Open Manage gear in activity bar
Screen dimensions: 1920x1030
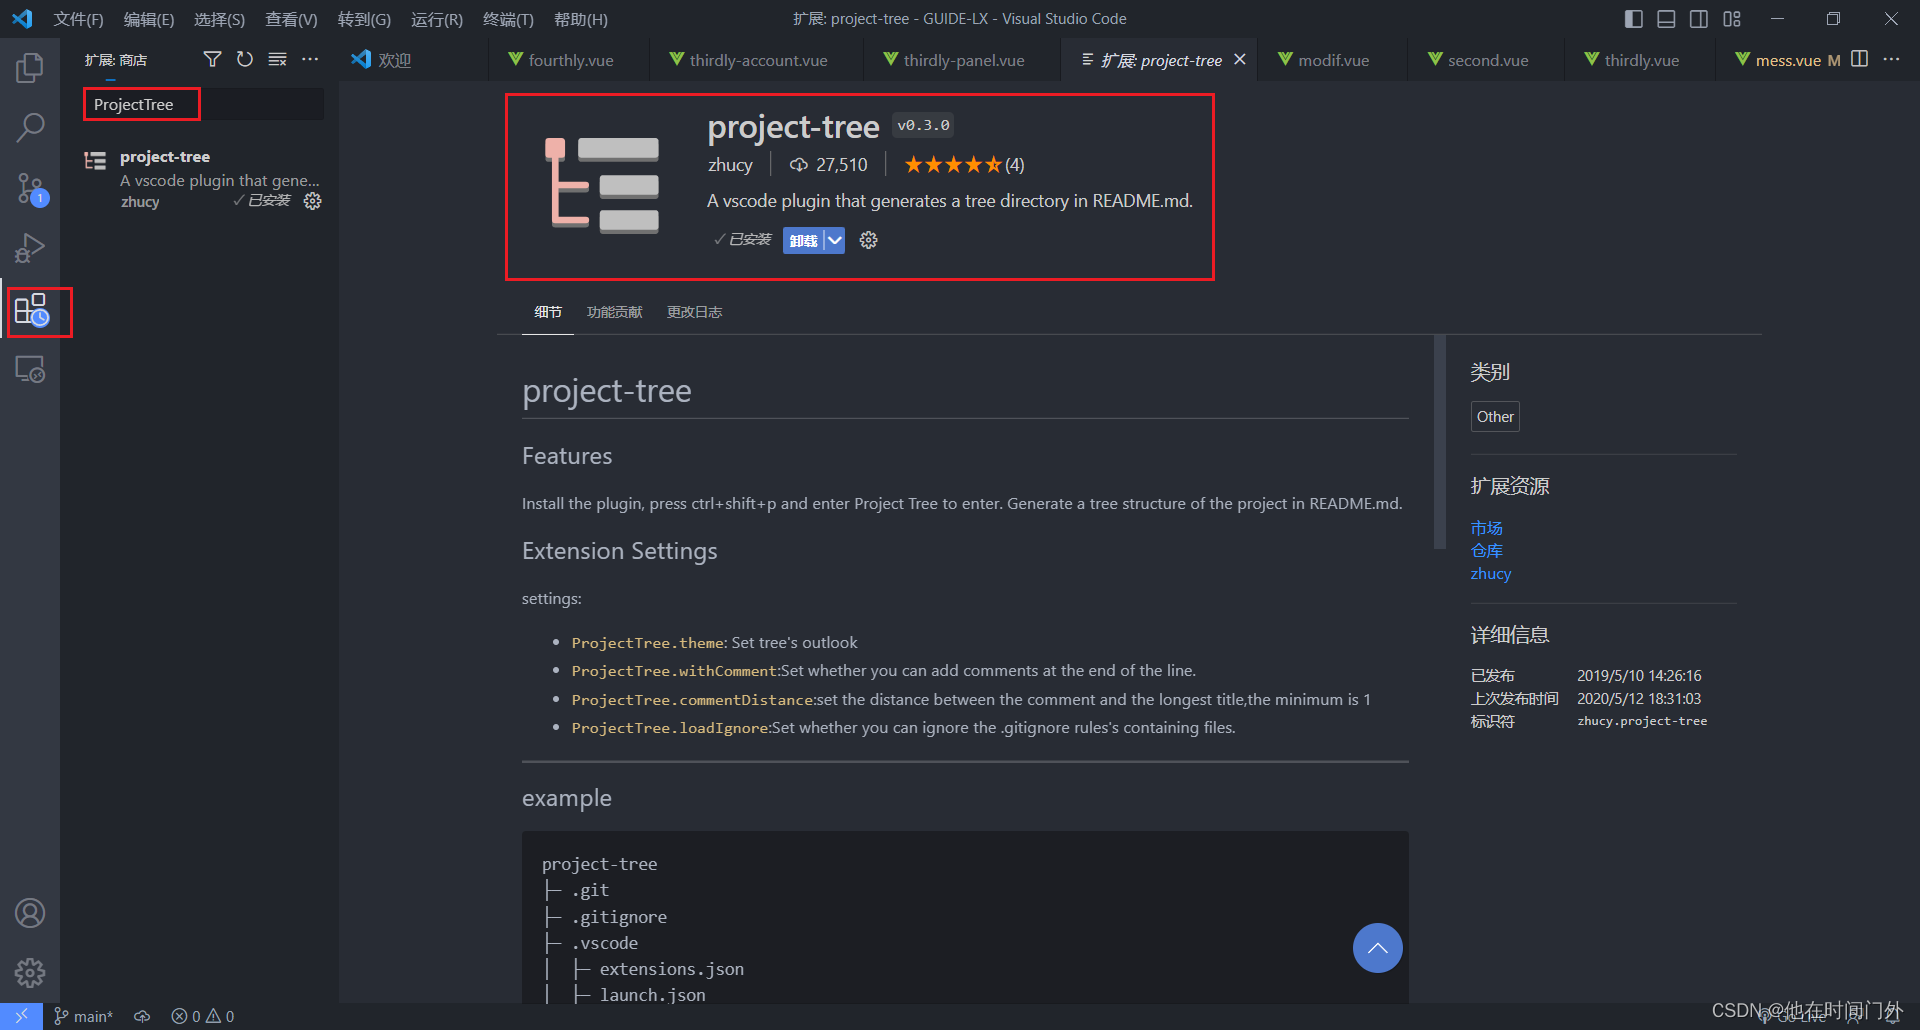point(30,973)
